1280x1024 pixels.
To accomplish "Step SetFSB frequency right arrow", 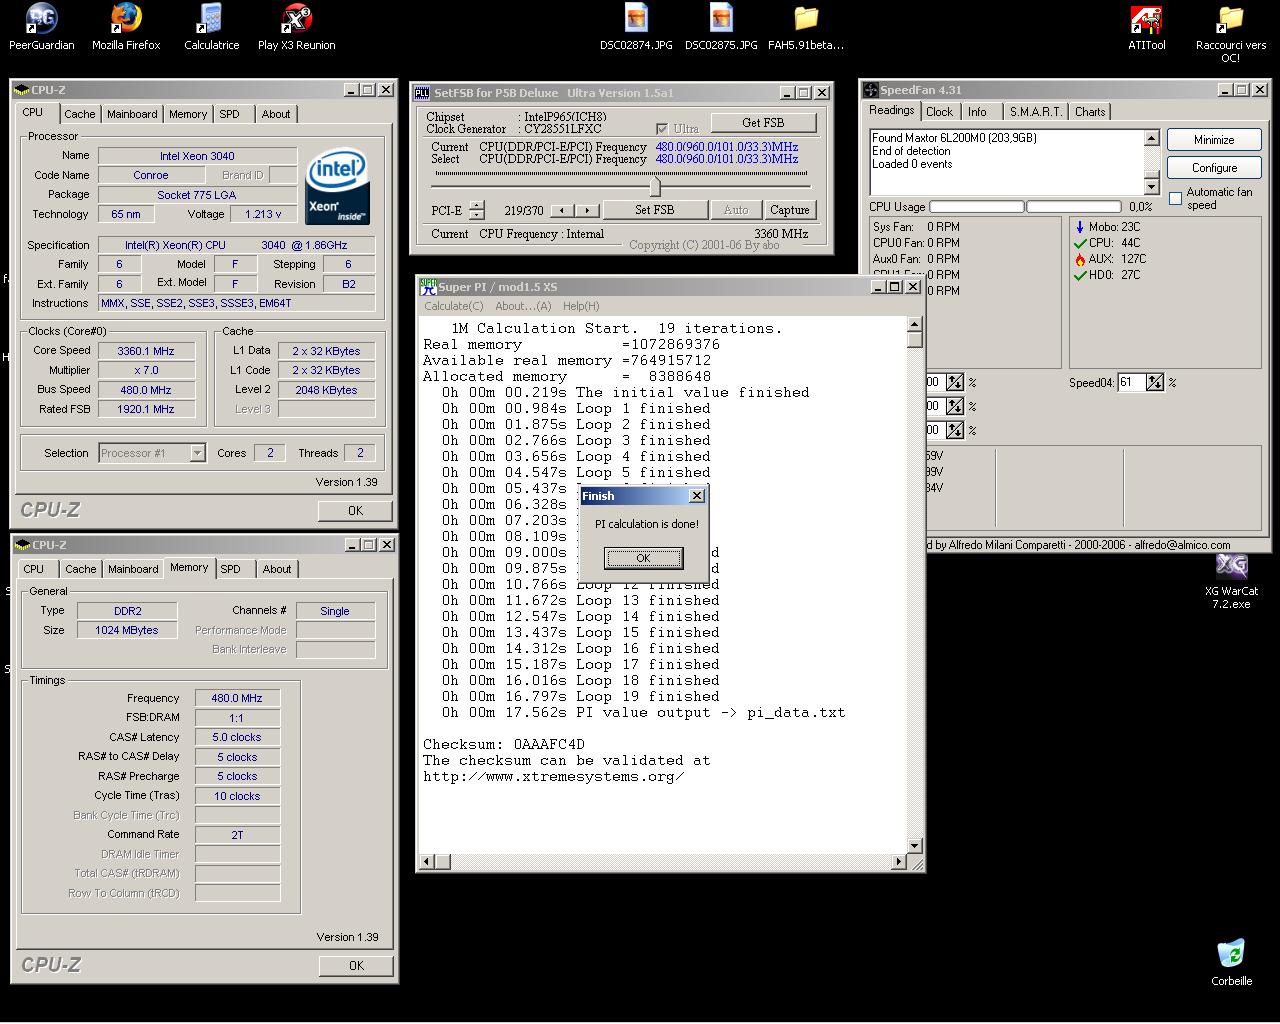I will click(x=588, y=210).
